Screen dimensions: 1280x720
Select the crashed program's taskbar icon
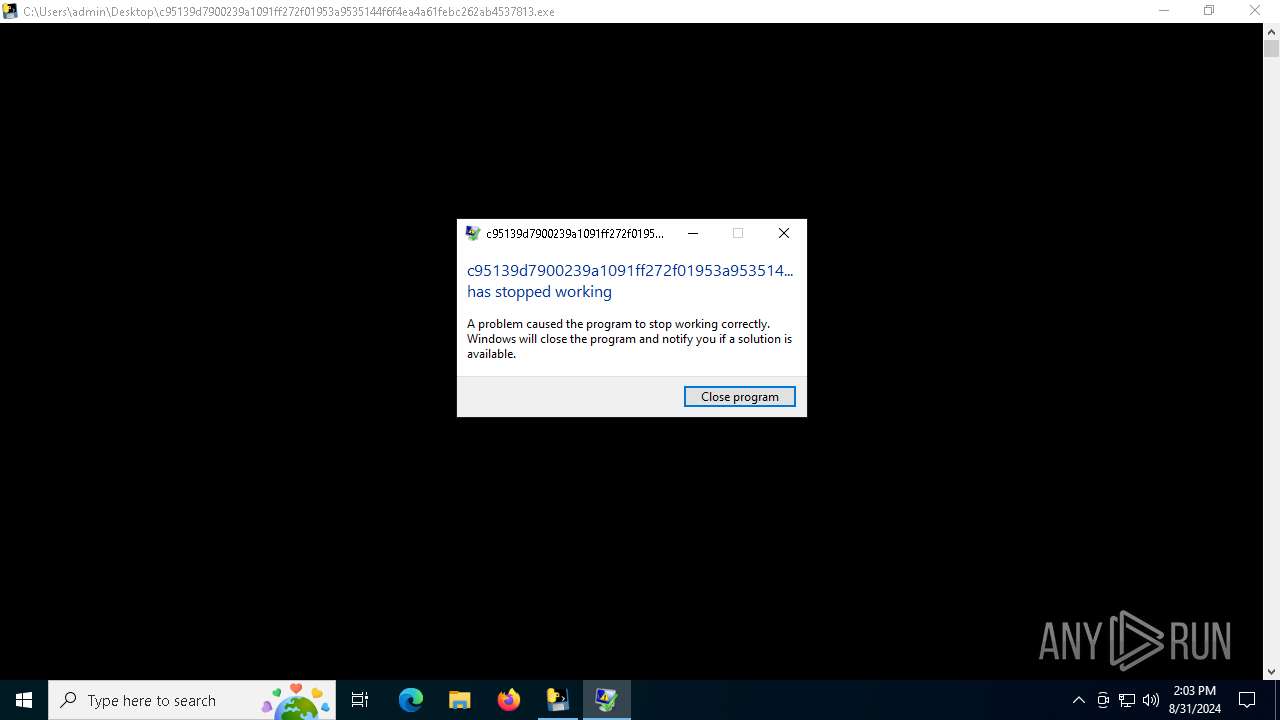pyautogui.click(x=606, y=700)
